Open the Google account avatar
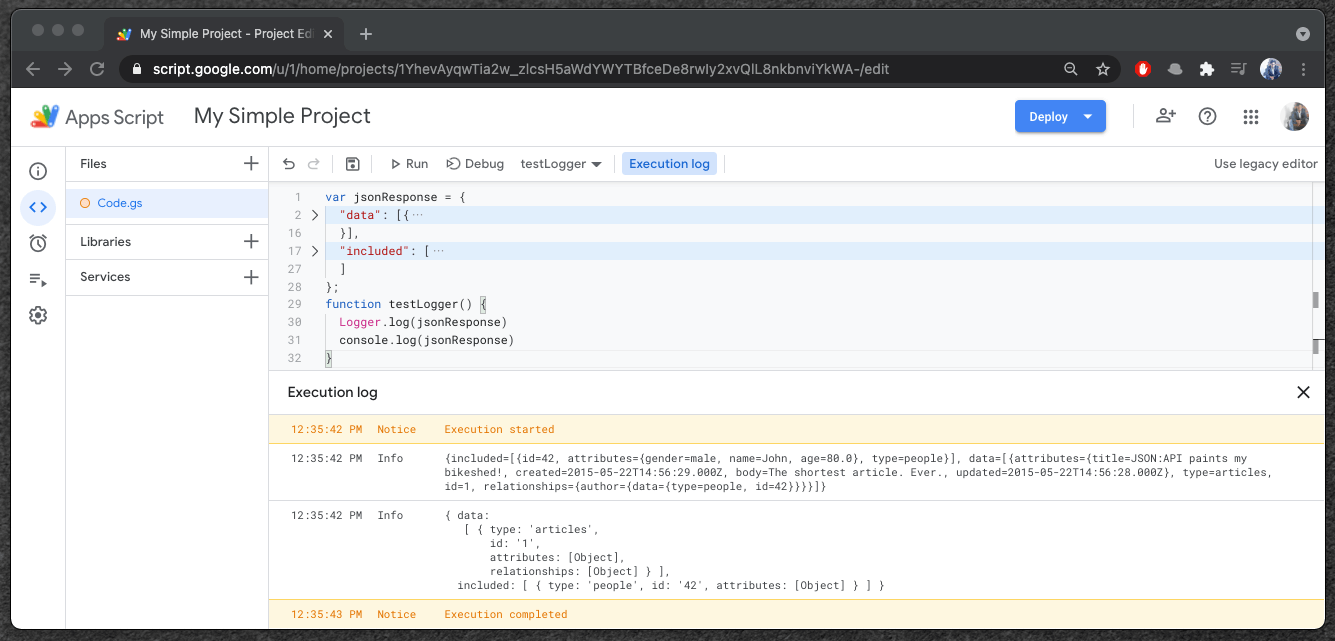 1295,116
